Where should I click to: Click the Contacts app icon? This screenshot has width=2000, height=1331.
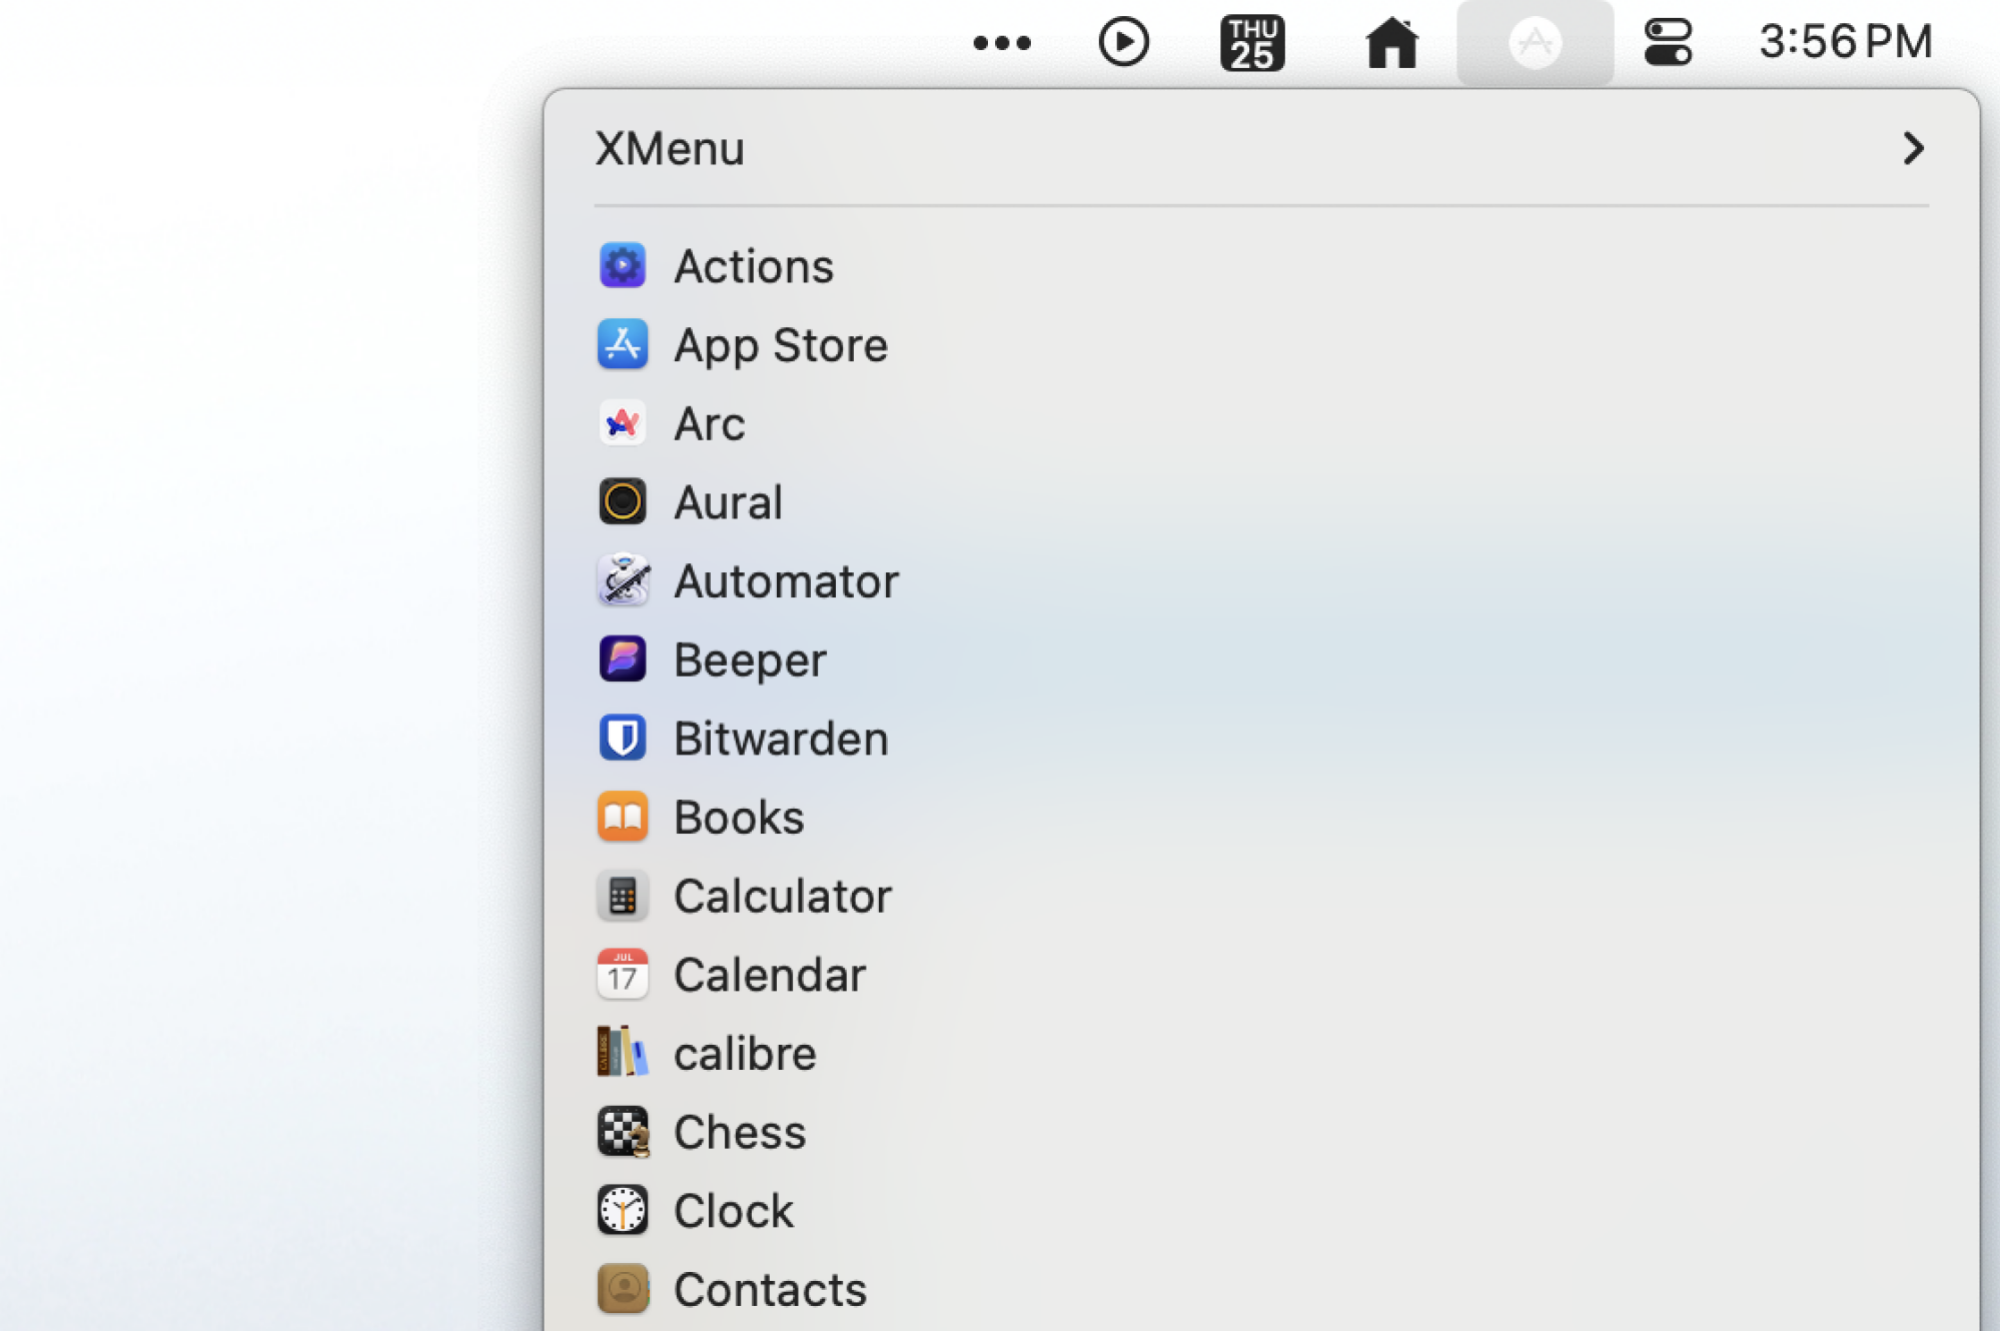coord(622,1290)
